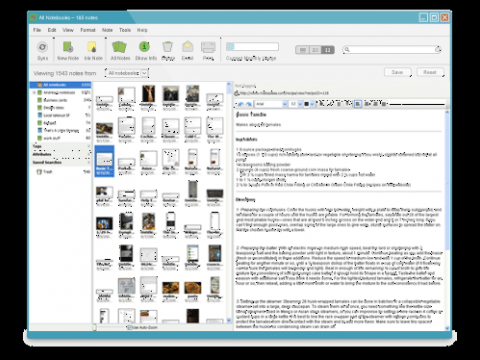
Task: Open the font color dropdown arrow
Action: [x=312, y=104]
